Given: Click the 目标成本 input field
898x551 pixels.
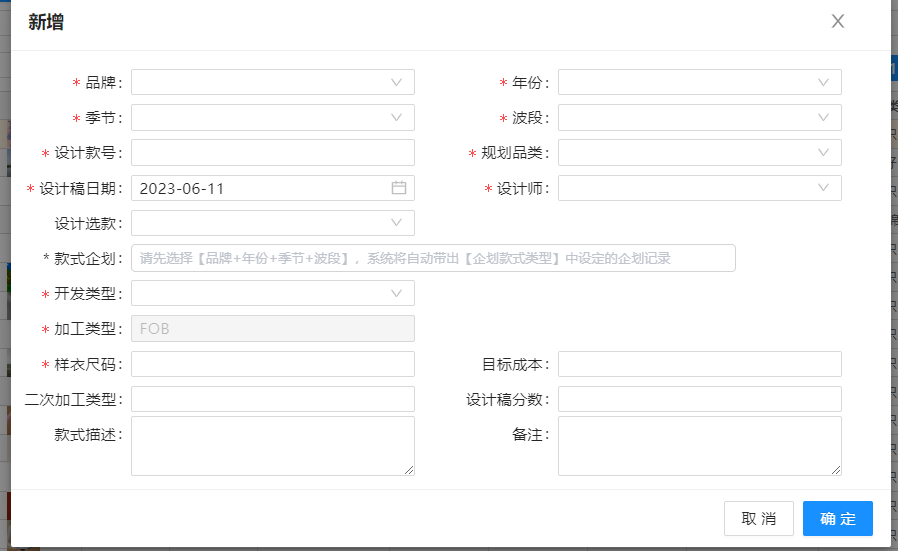Looking at the screenshot, I should pos(699,364).
